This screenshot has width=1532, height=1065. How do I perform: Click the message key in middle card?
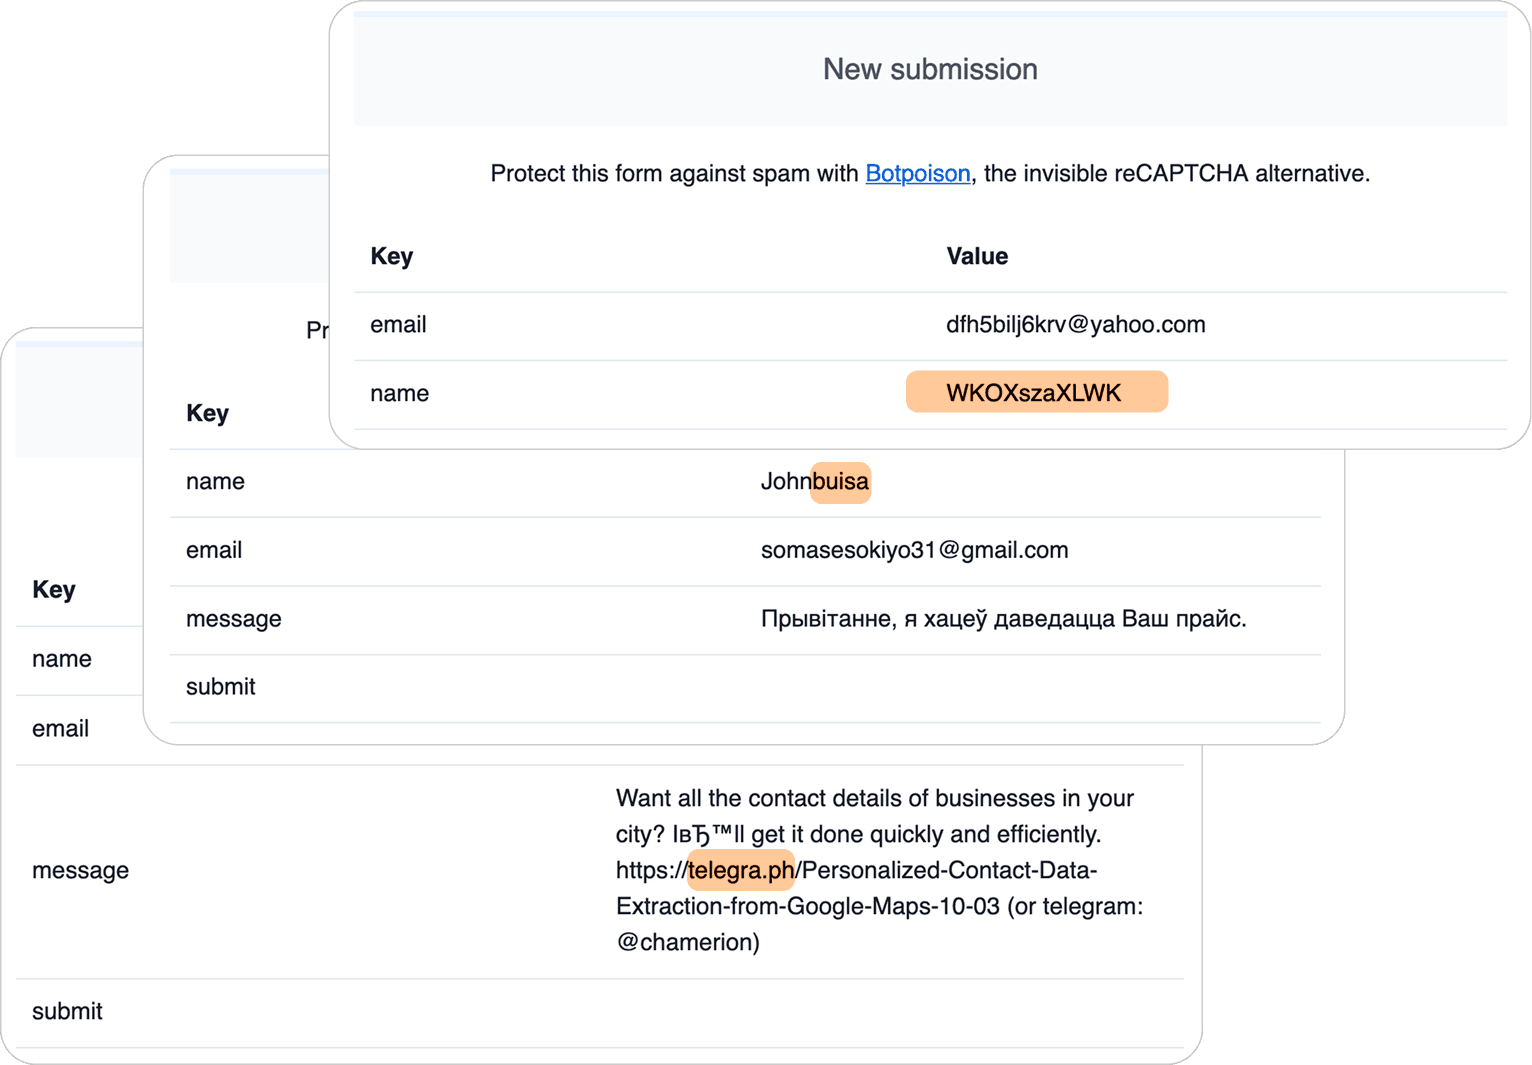click(x=233, y=619)
